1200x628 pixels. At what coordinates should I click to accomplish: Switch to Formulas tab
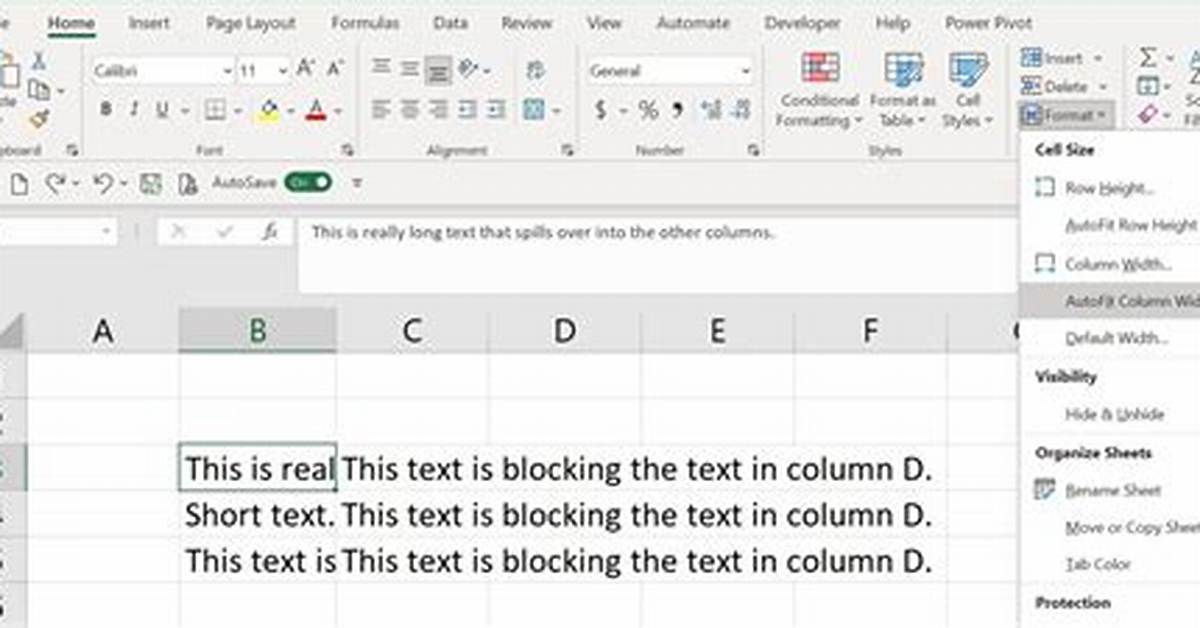coord(365,22)
